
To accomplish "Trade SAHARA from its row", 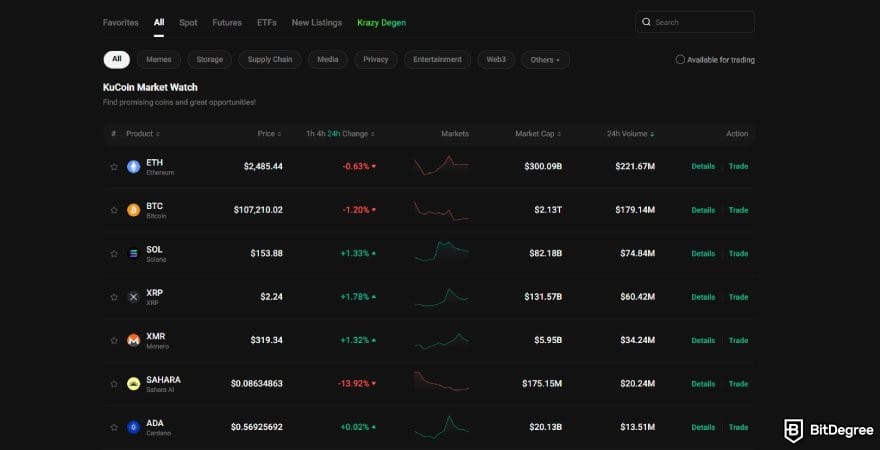I will coord(738,384).
